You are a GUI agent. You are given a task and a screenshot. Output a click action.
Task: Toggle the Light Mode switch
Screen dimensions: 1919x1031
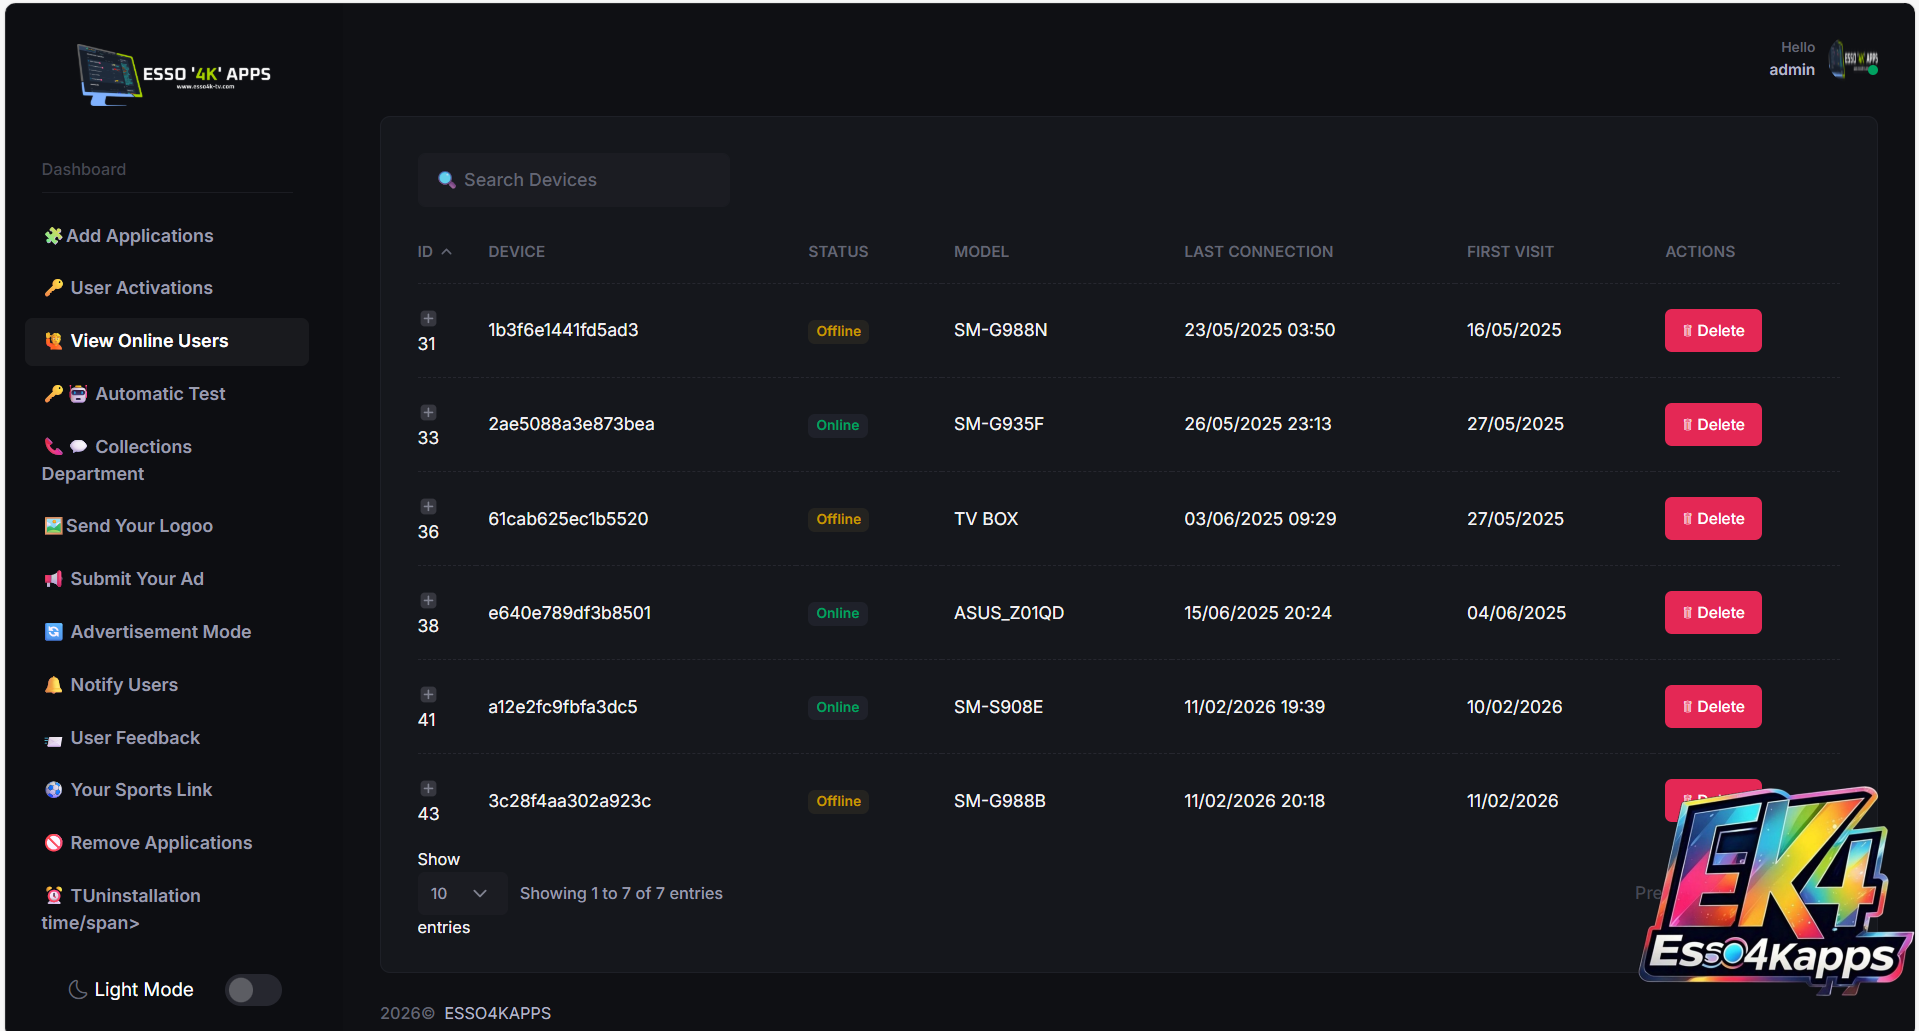(x=253, y=990)
